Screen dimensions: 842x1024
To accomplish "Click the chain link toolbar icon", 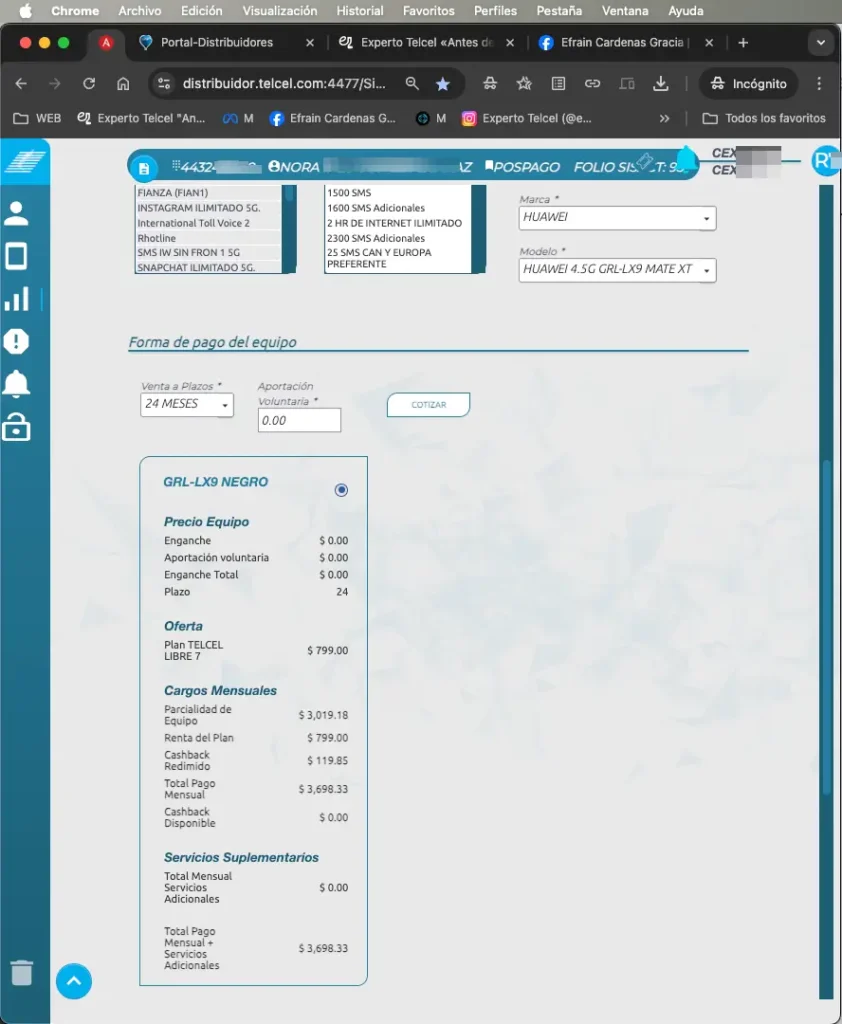I will (x=592, y=84).
